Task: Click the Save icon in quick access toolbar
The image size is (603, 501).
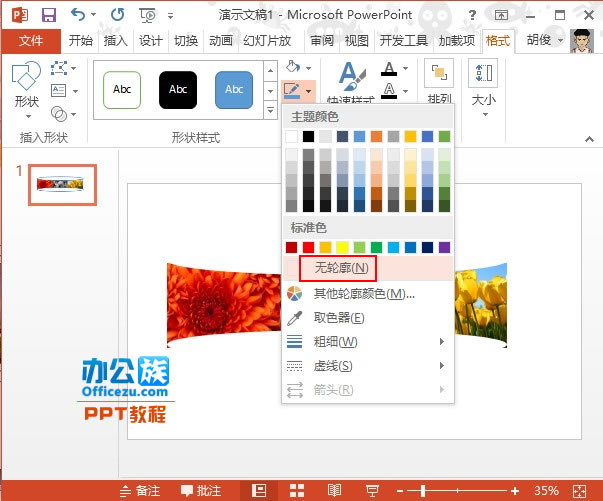Action: click(49, 15)
